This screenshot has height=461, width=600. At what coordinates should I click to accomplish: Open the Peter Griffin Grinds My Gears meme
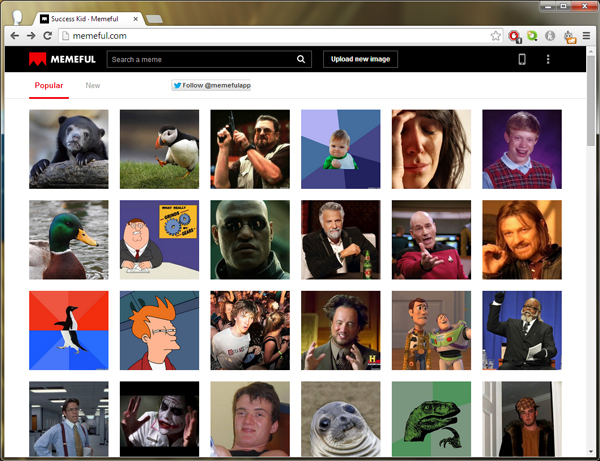[160, 240]
